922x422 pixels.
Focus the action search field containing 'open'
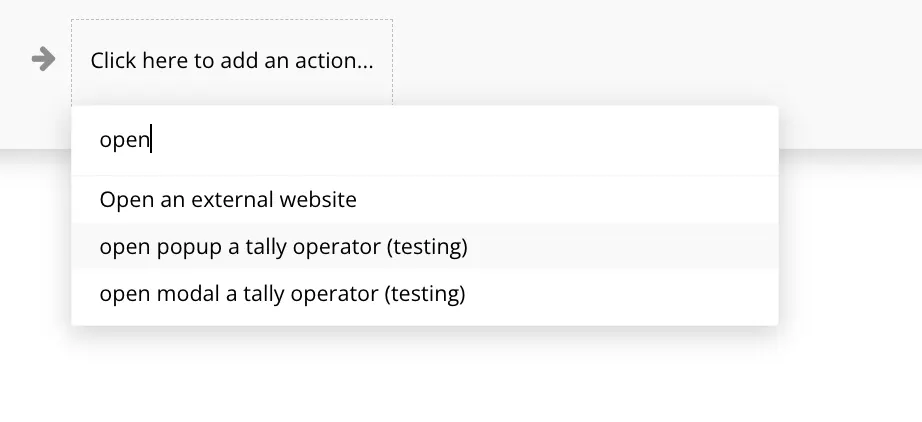click(x=424, y=141)
